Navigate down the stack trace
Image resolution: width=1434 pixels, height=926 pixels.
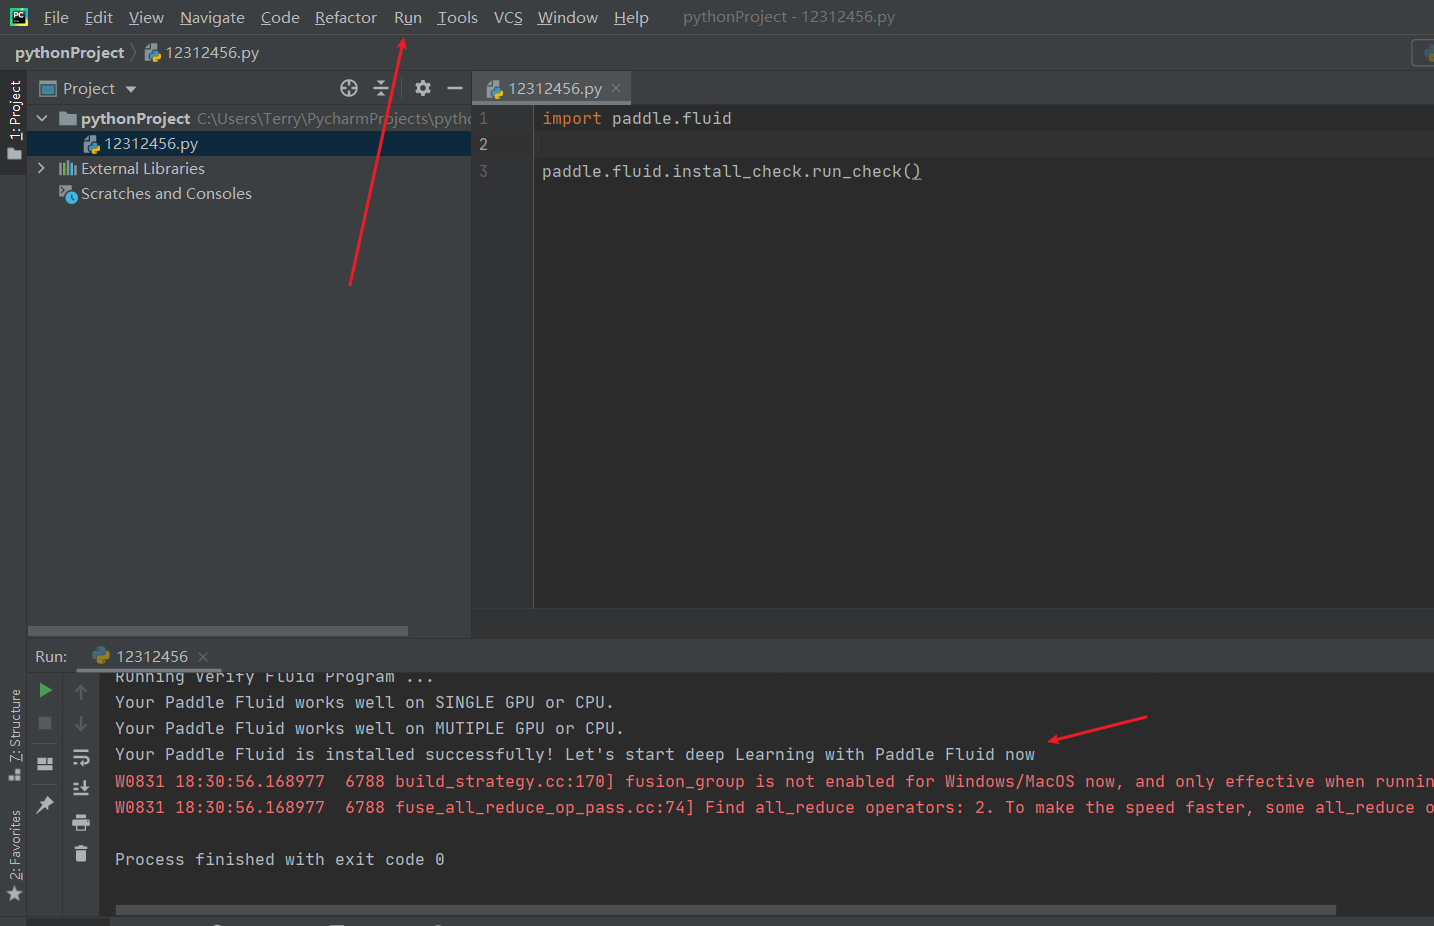81,722
